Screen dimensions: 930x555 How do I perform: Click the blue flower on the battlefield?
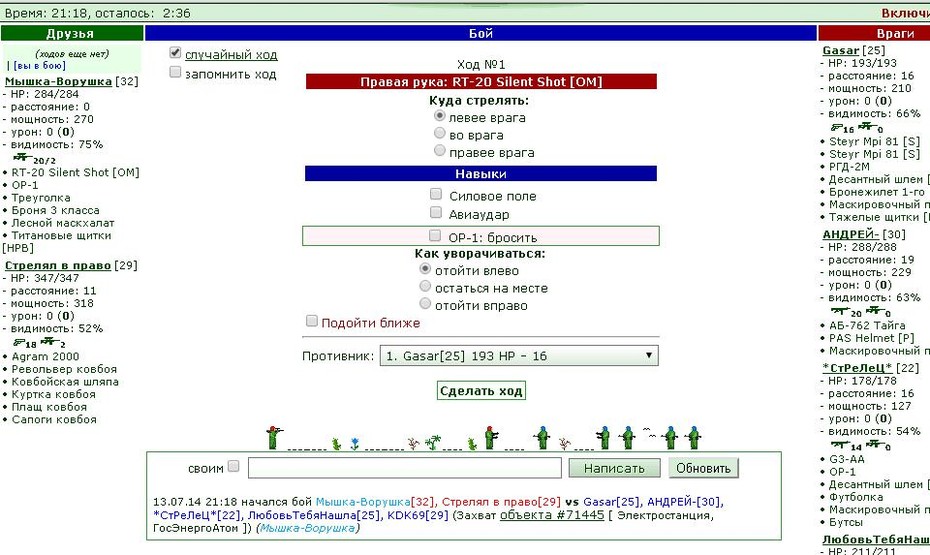pyautogui.click(x=355, y=444)
